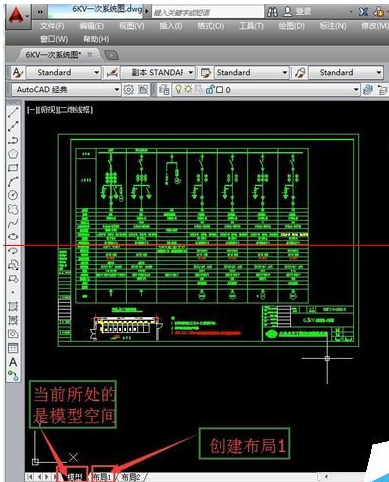This screenshot has width=389, height=482.
Task: Click the keyword search input field
Action: (208, 12)
